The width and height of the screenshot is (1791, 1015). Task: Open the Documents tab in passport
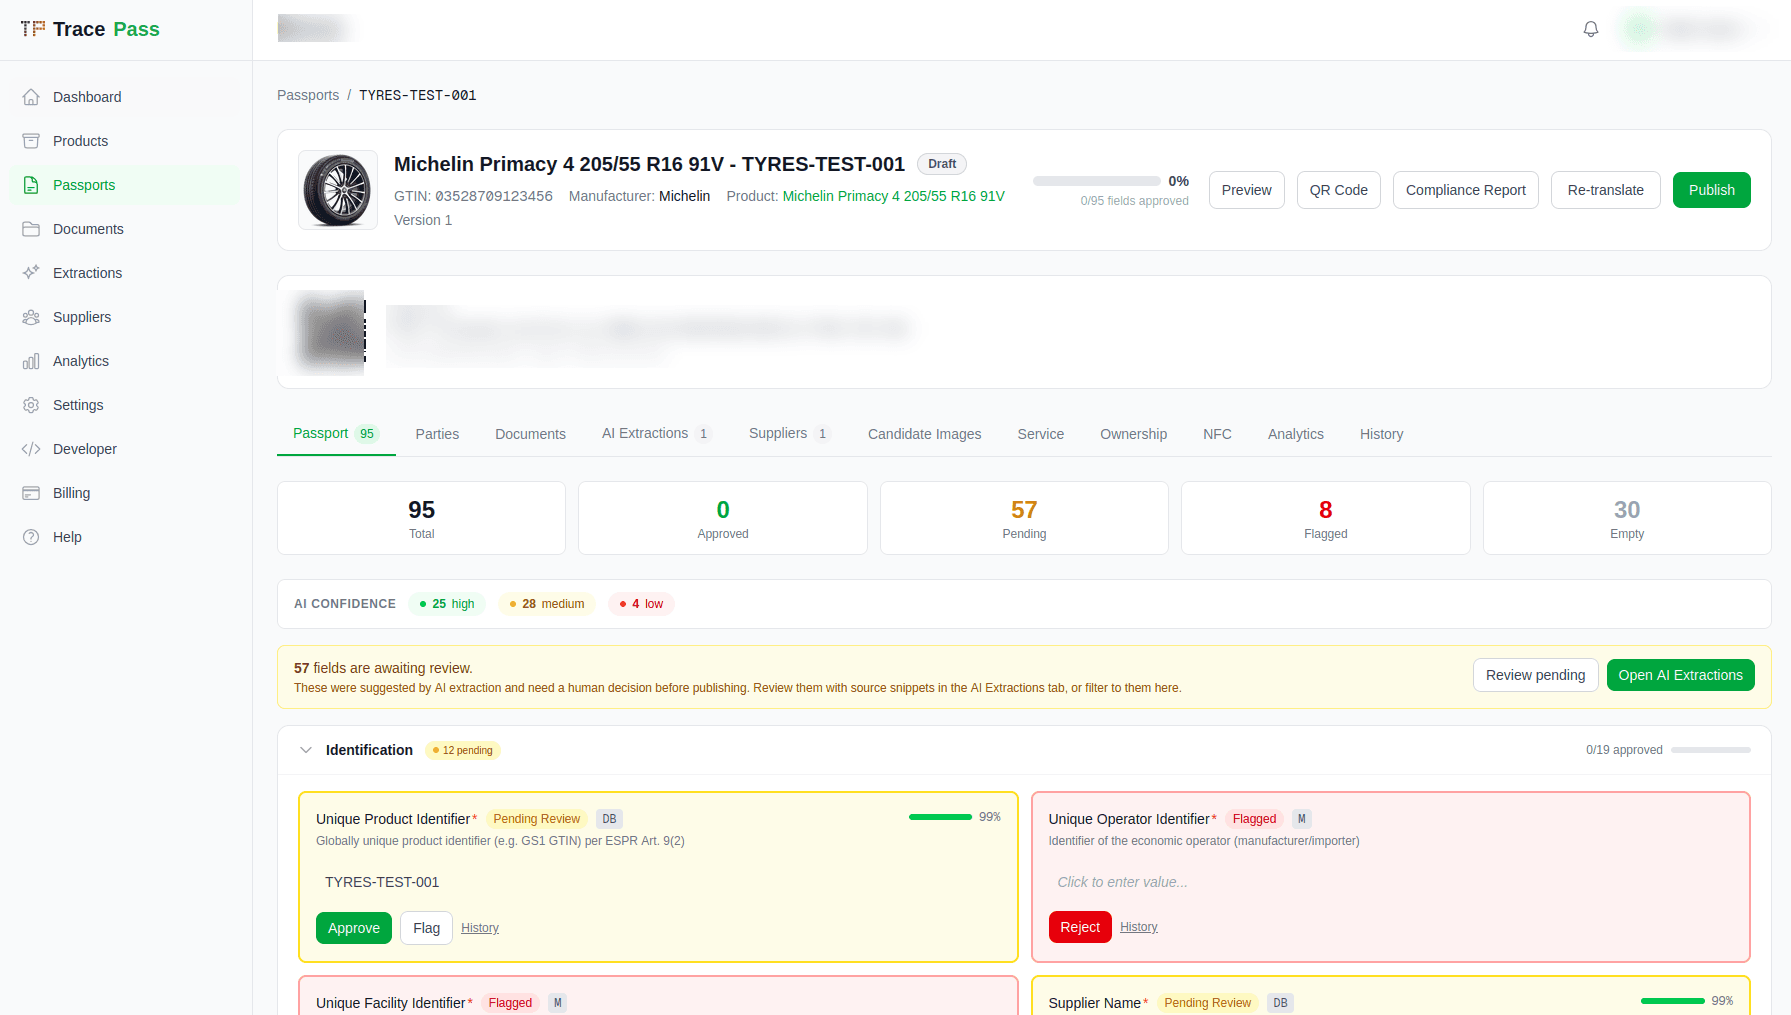click(530, 434)
